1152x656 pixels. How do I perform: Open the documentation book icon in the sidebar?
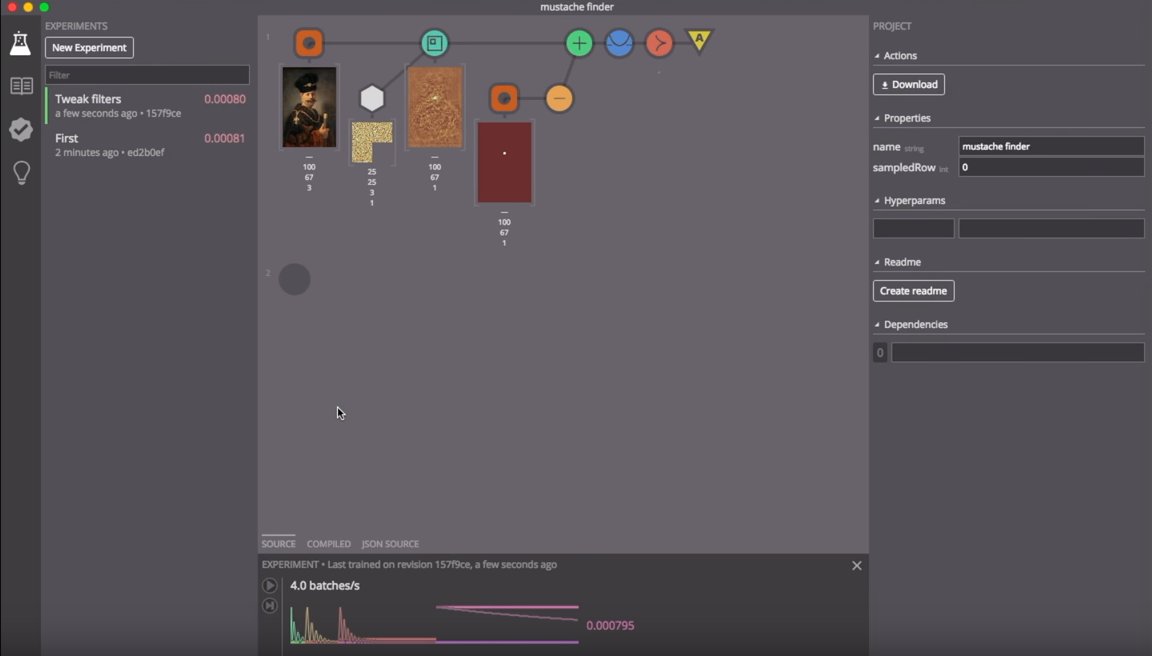tap(21, 86)
